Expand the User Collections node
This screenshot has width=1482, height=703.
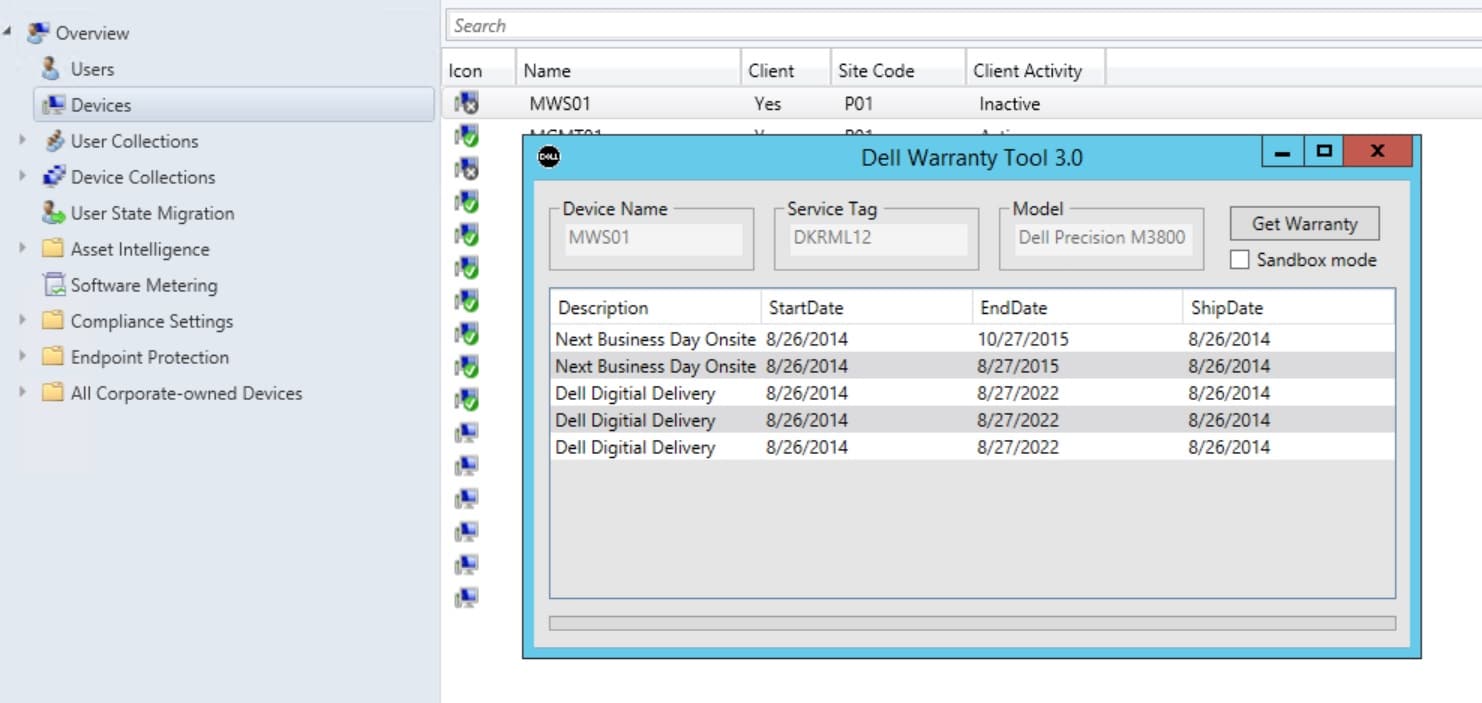20,141
